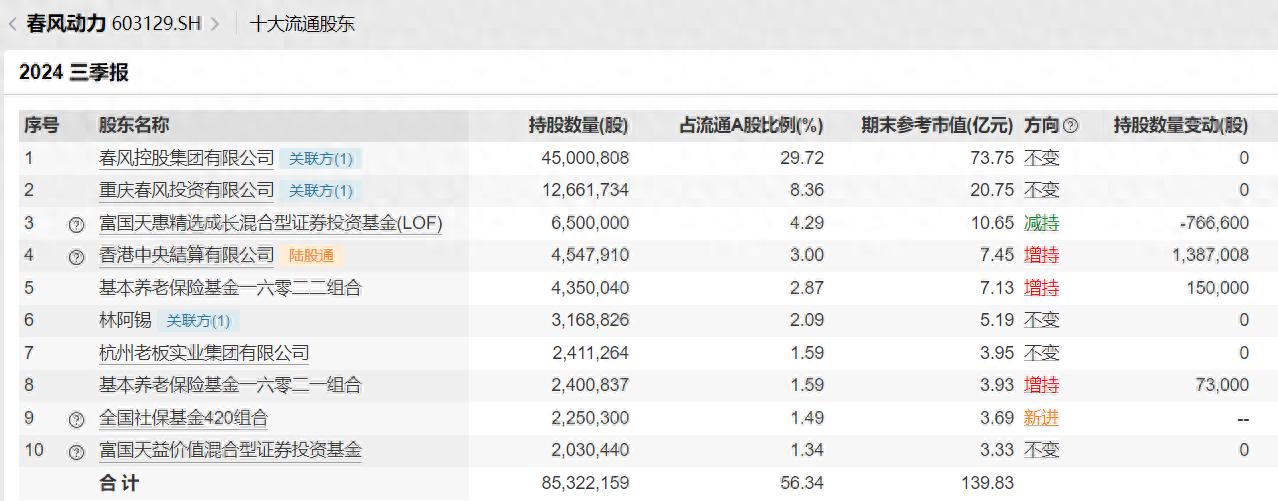Screen dimensions: 1278x501
Task: Open 富国天益价值混合型证券投资基金 link
Action: coord(230,450)
